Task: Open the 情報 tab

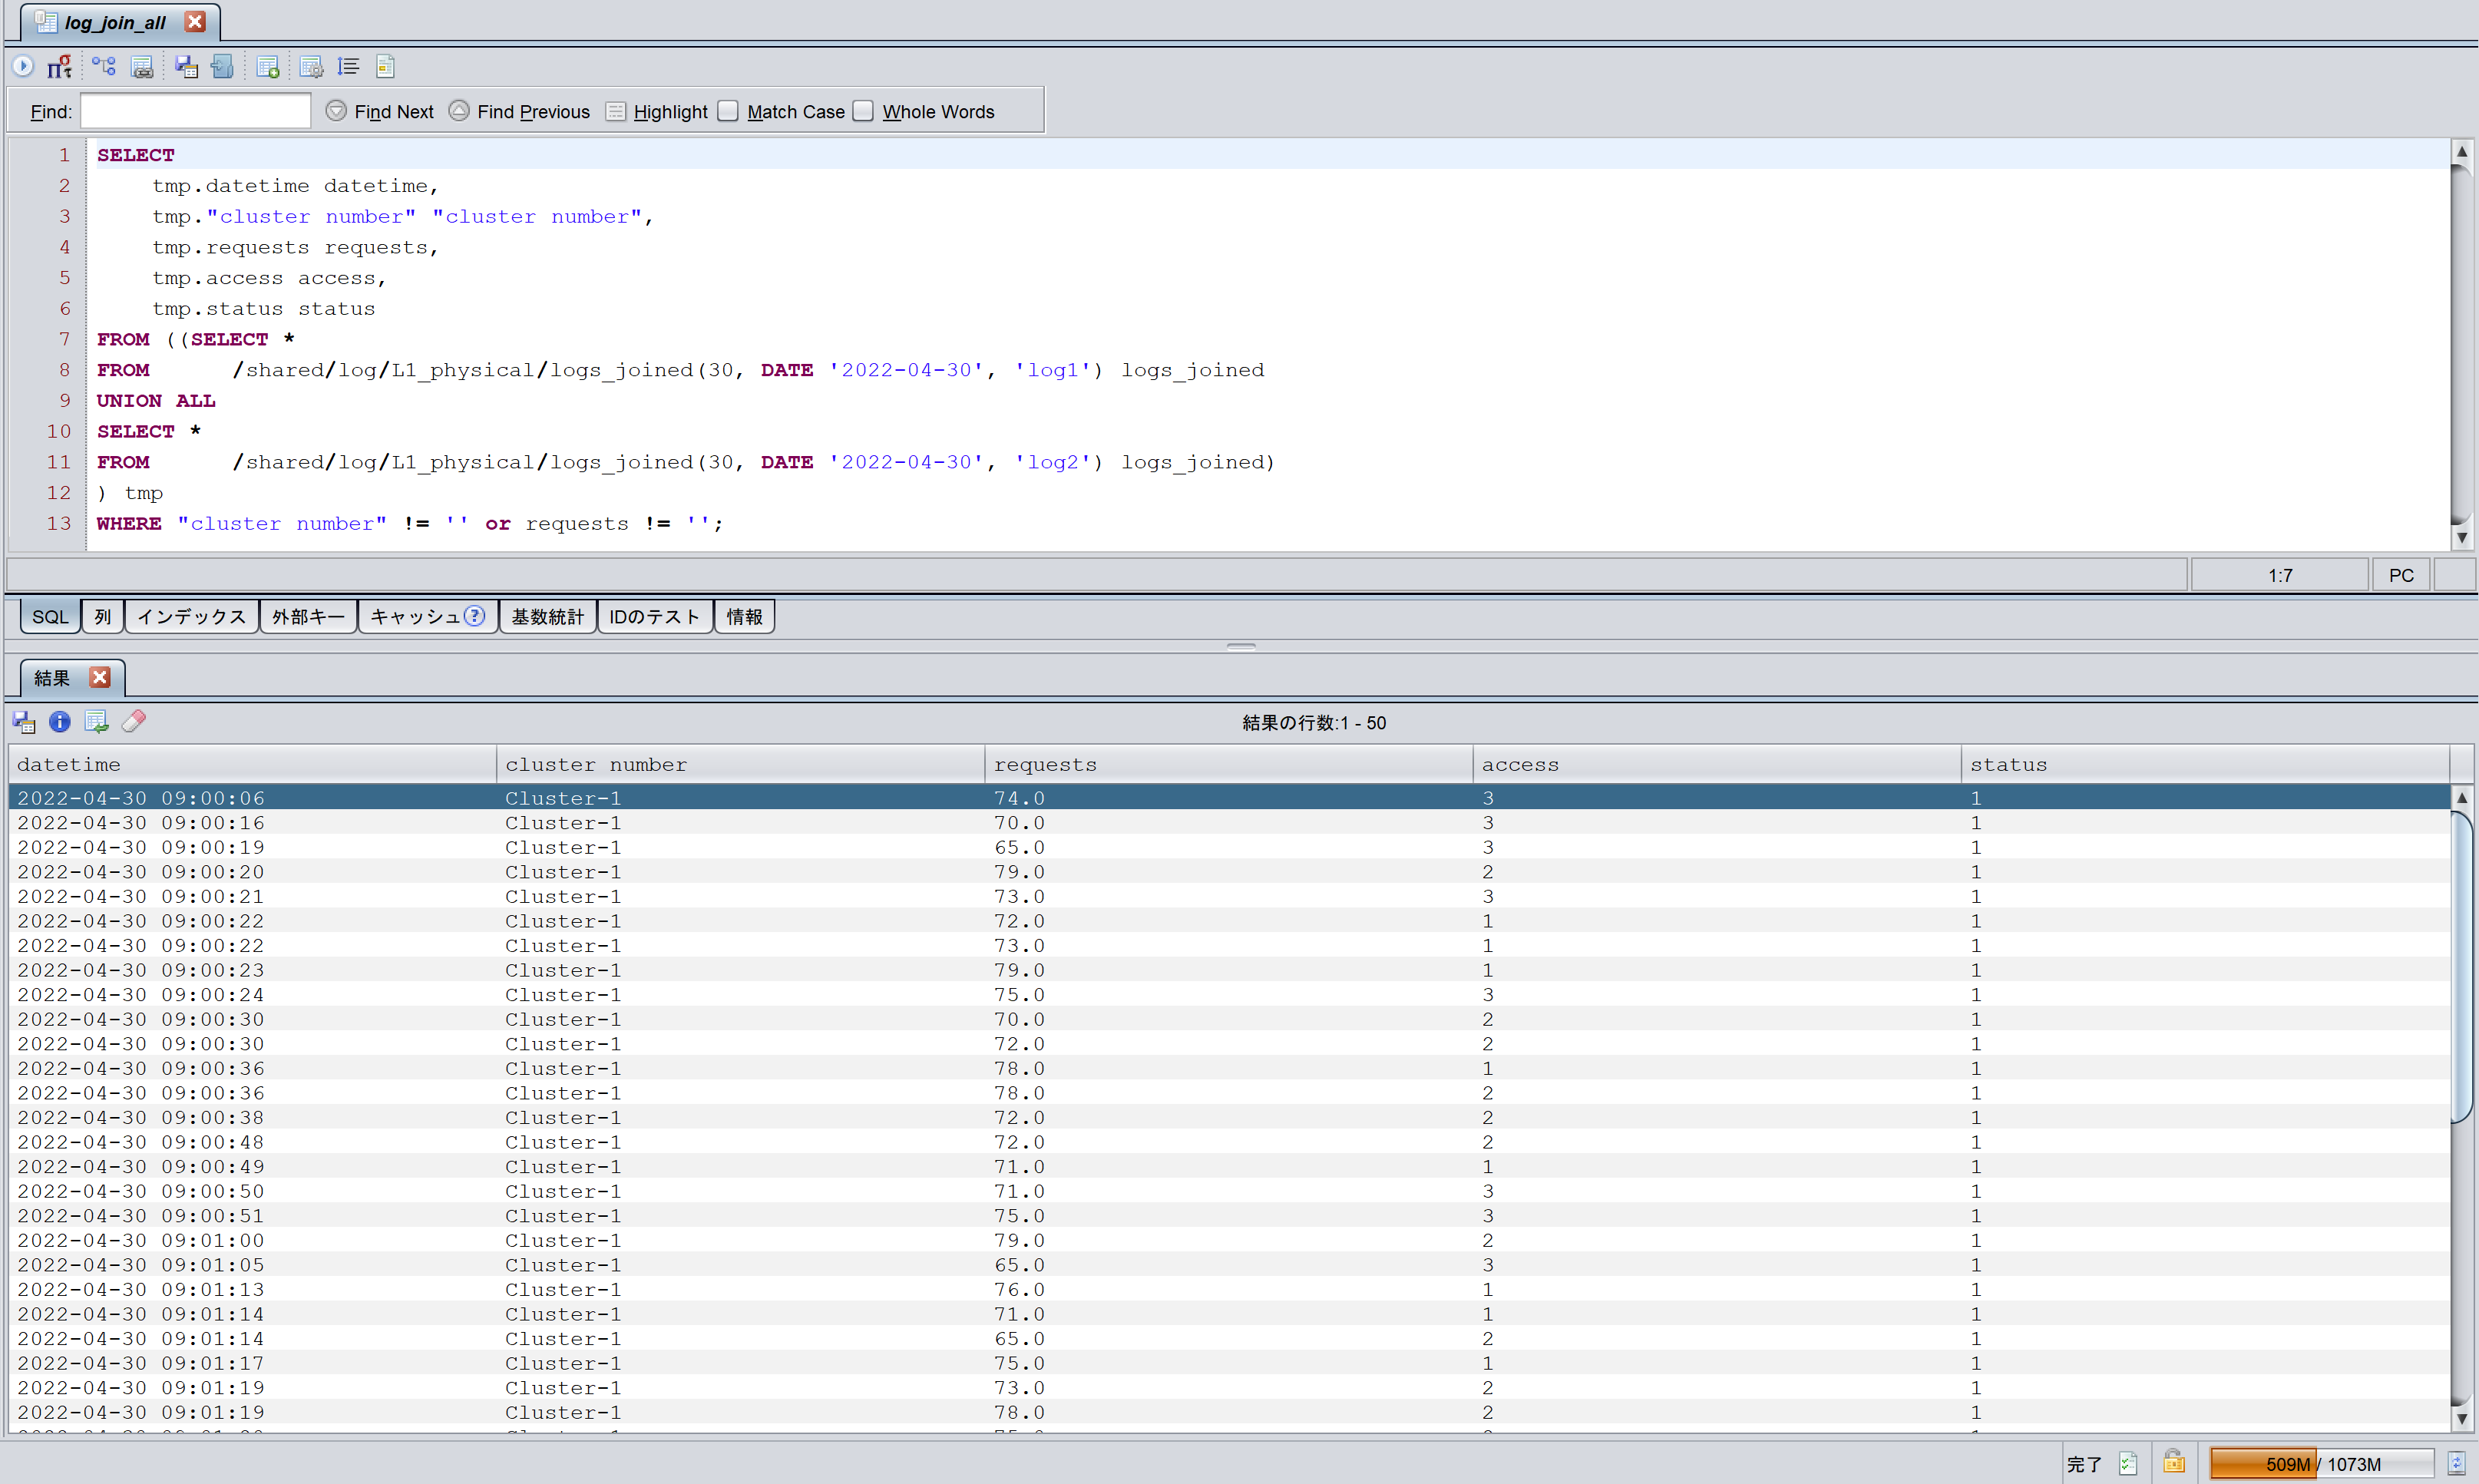Action: pyautogui.click(x=744, y=616)
